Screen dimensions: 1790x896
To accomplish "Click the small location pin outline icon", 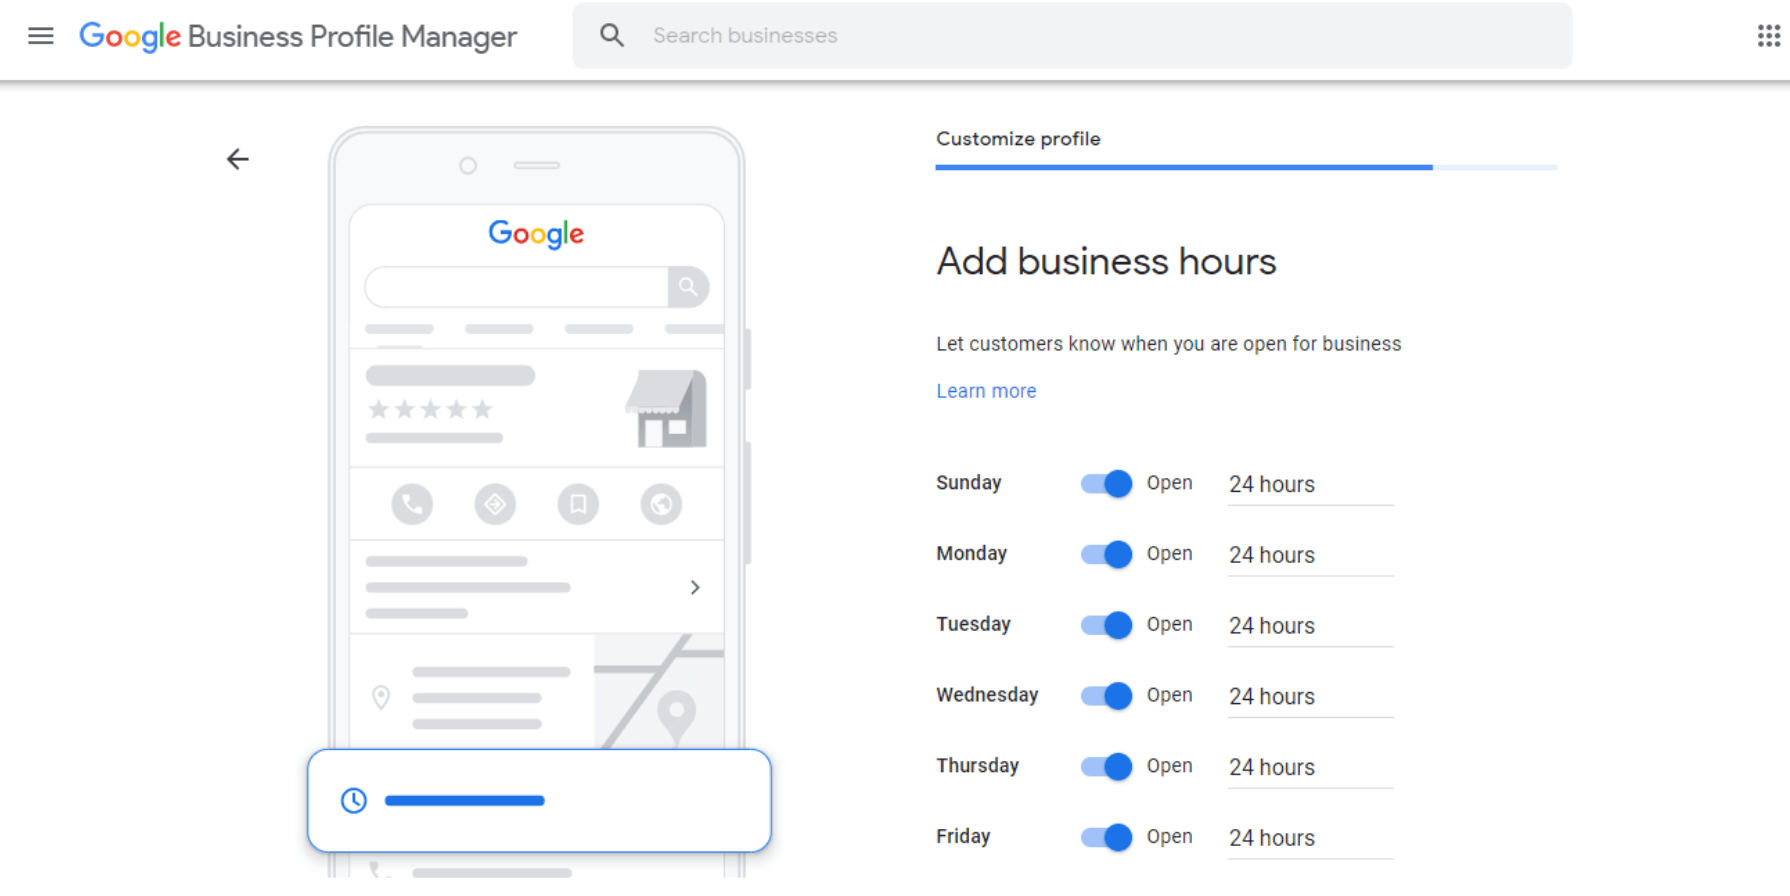I will click(x=381, y=697).
